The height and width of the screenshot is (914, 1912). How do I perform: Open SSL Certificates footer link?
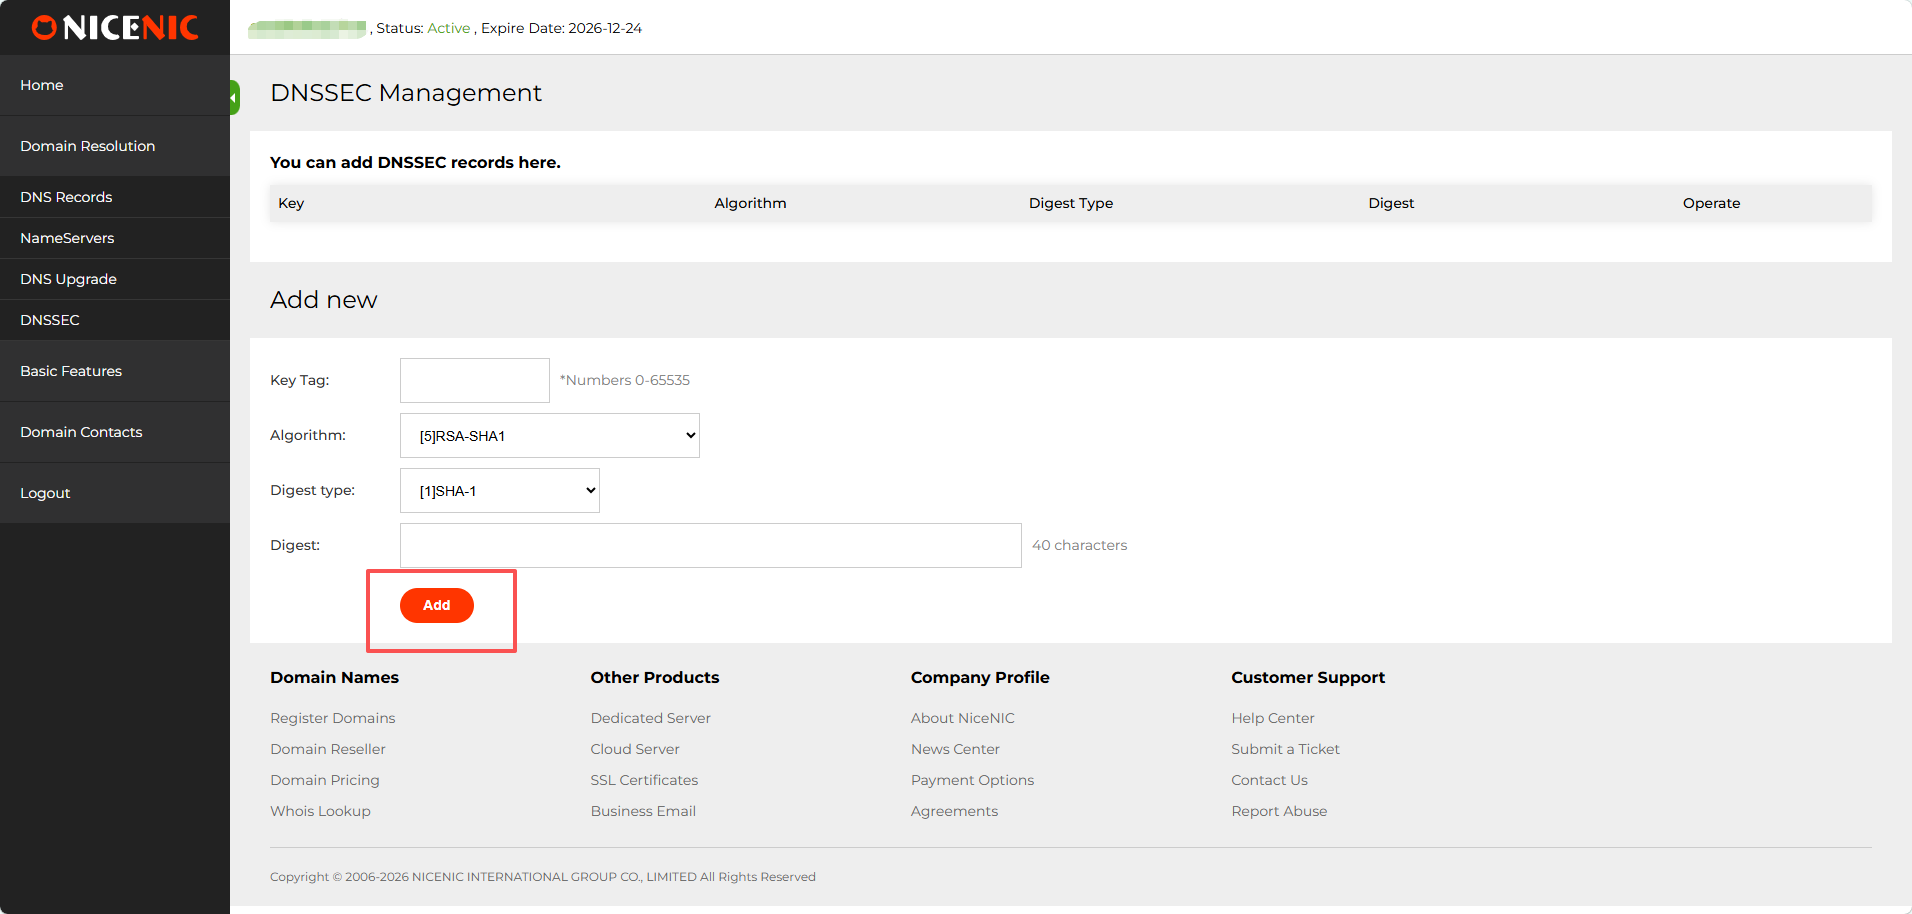coord(644,781)
